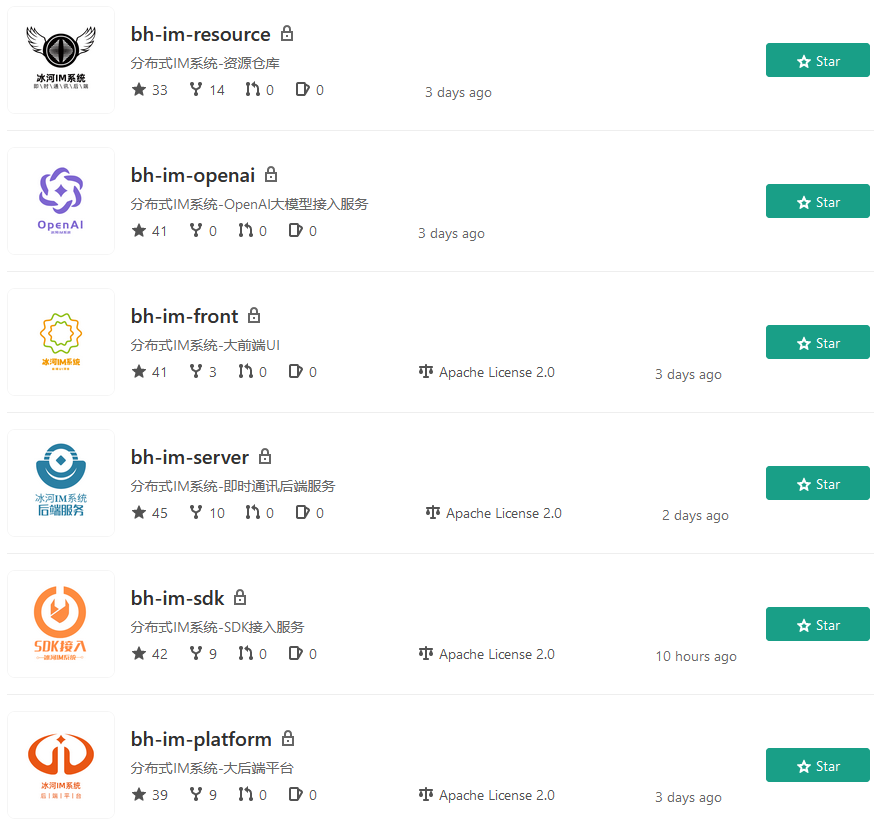The image size is (887, 825).
Task: Open the bh-im-front repository link
Action: point(184,316)
